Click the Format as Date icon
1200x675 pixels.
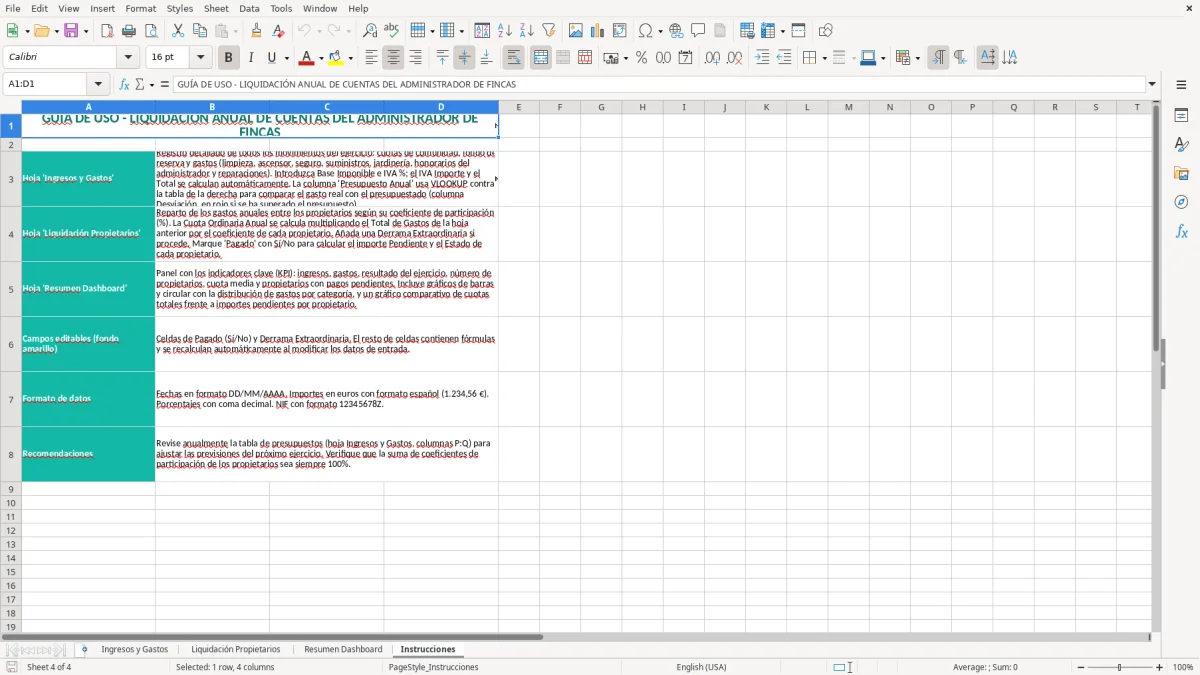pyautogui.click(x=686, y=58)
